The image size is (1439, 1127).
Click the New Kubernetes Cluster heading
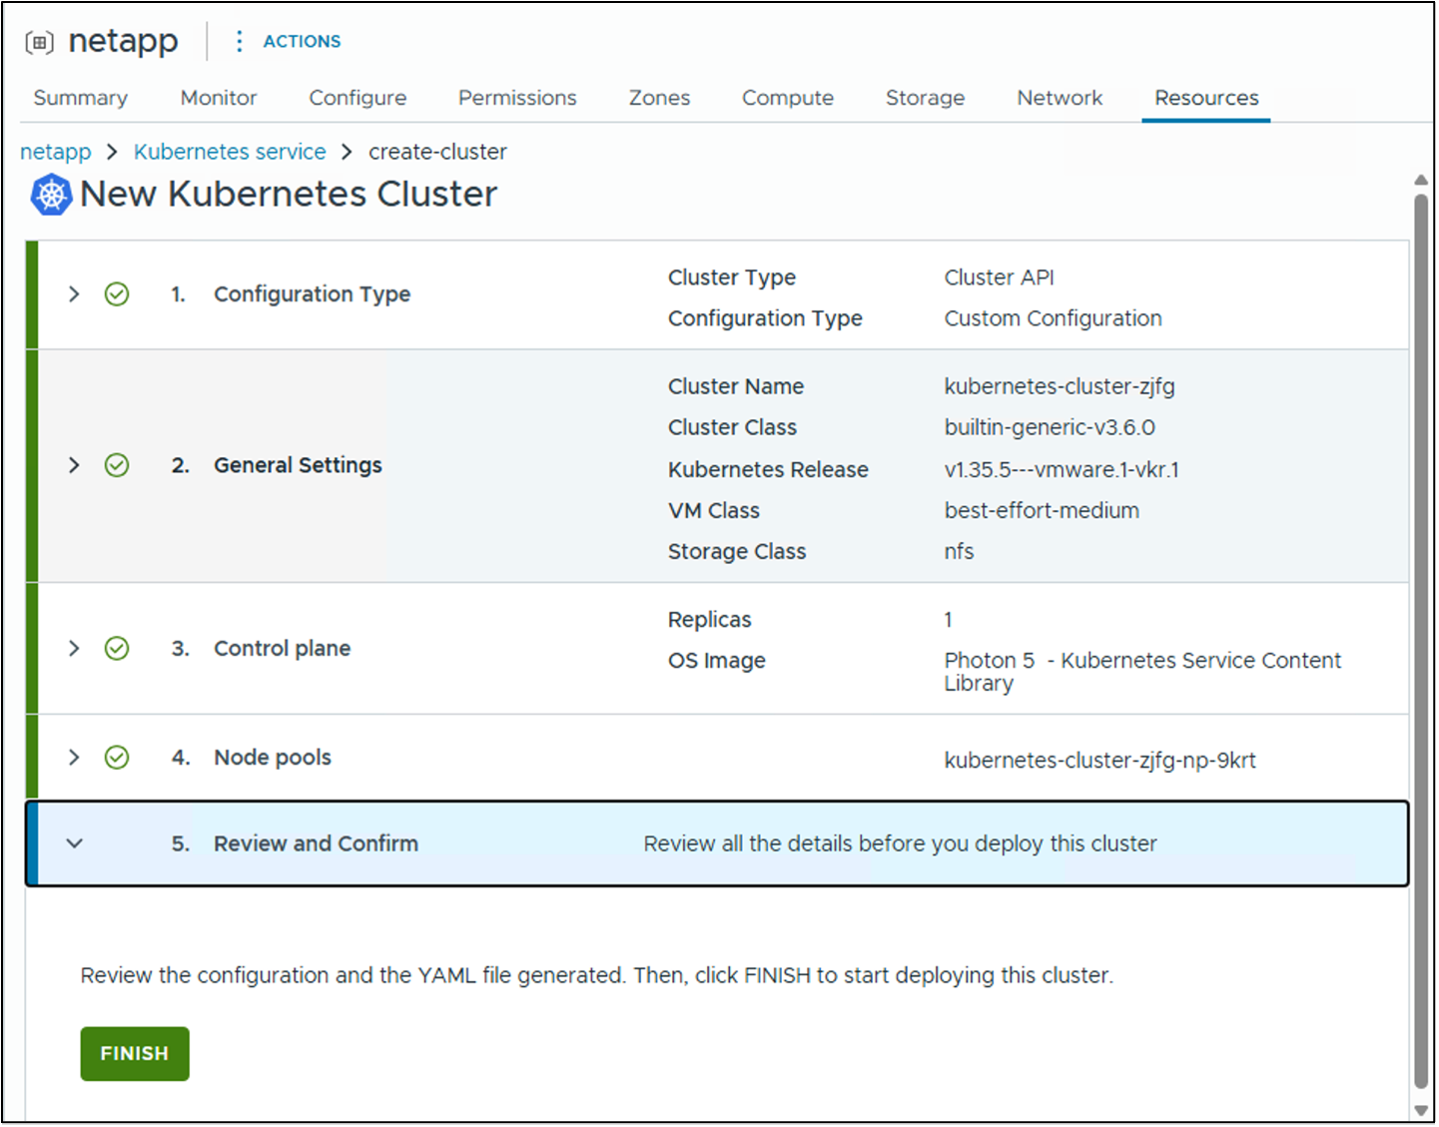tap(288, 194)
